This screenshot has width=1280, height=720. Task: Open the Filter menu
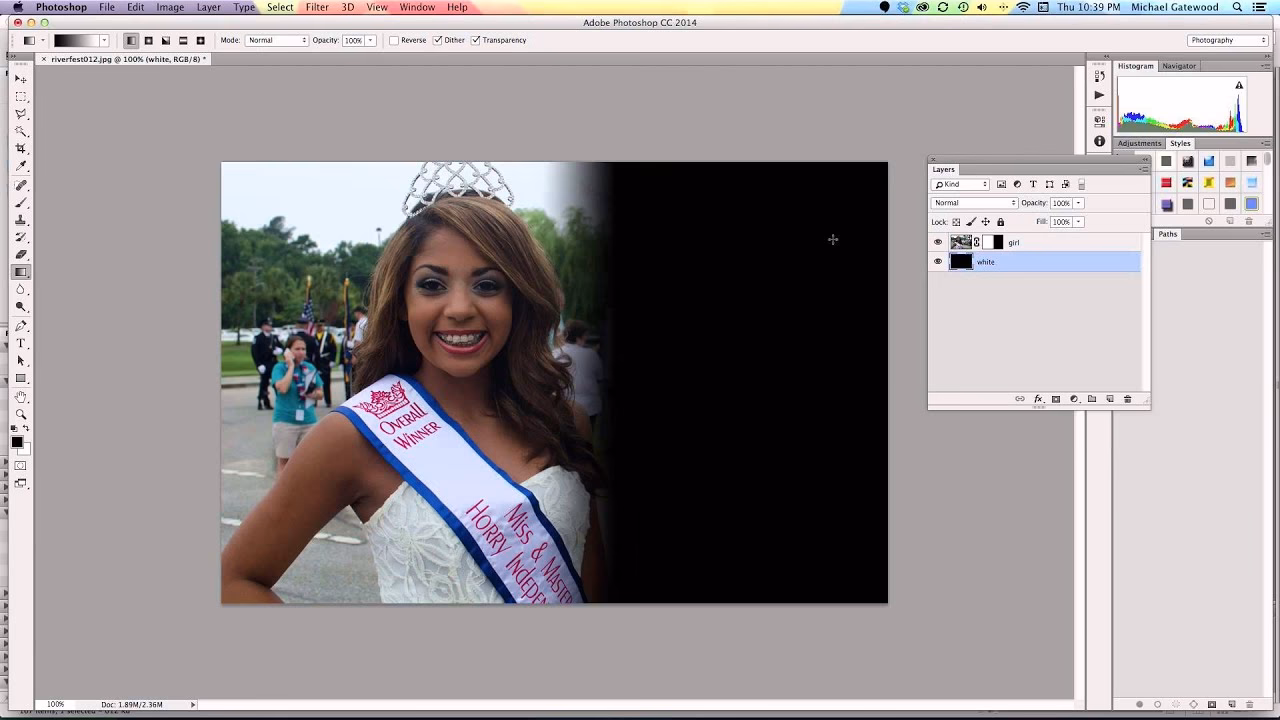[x=317, y=7]
